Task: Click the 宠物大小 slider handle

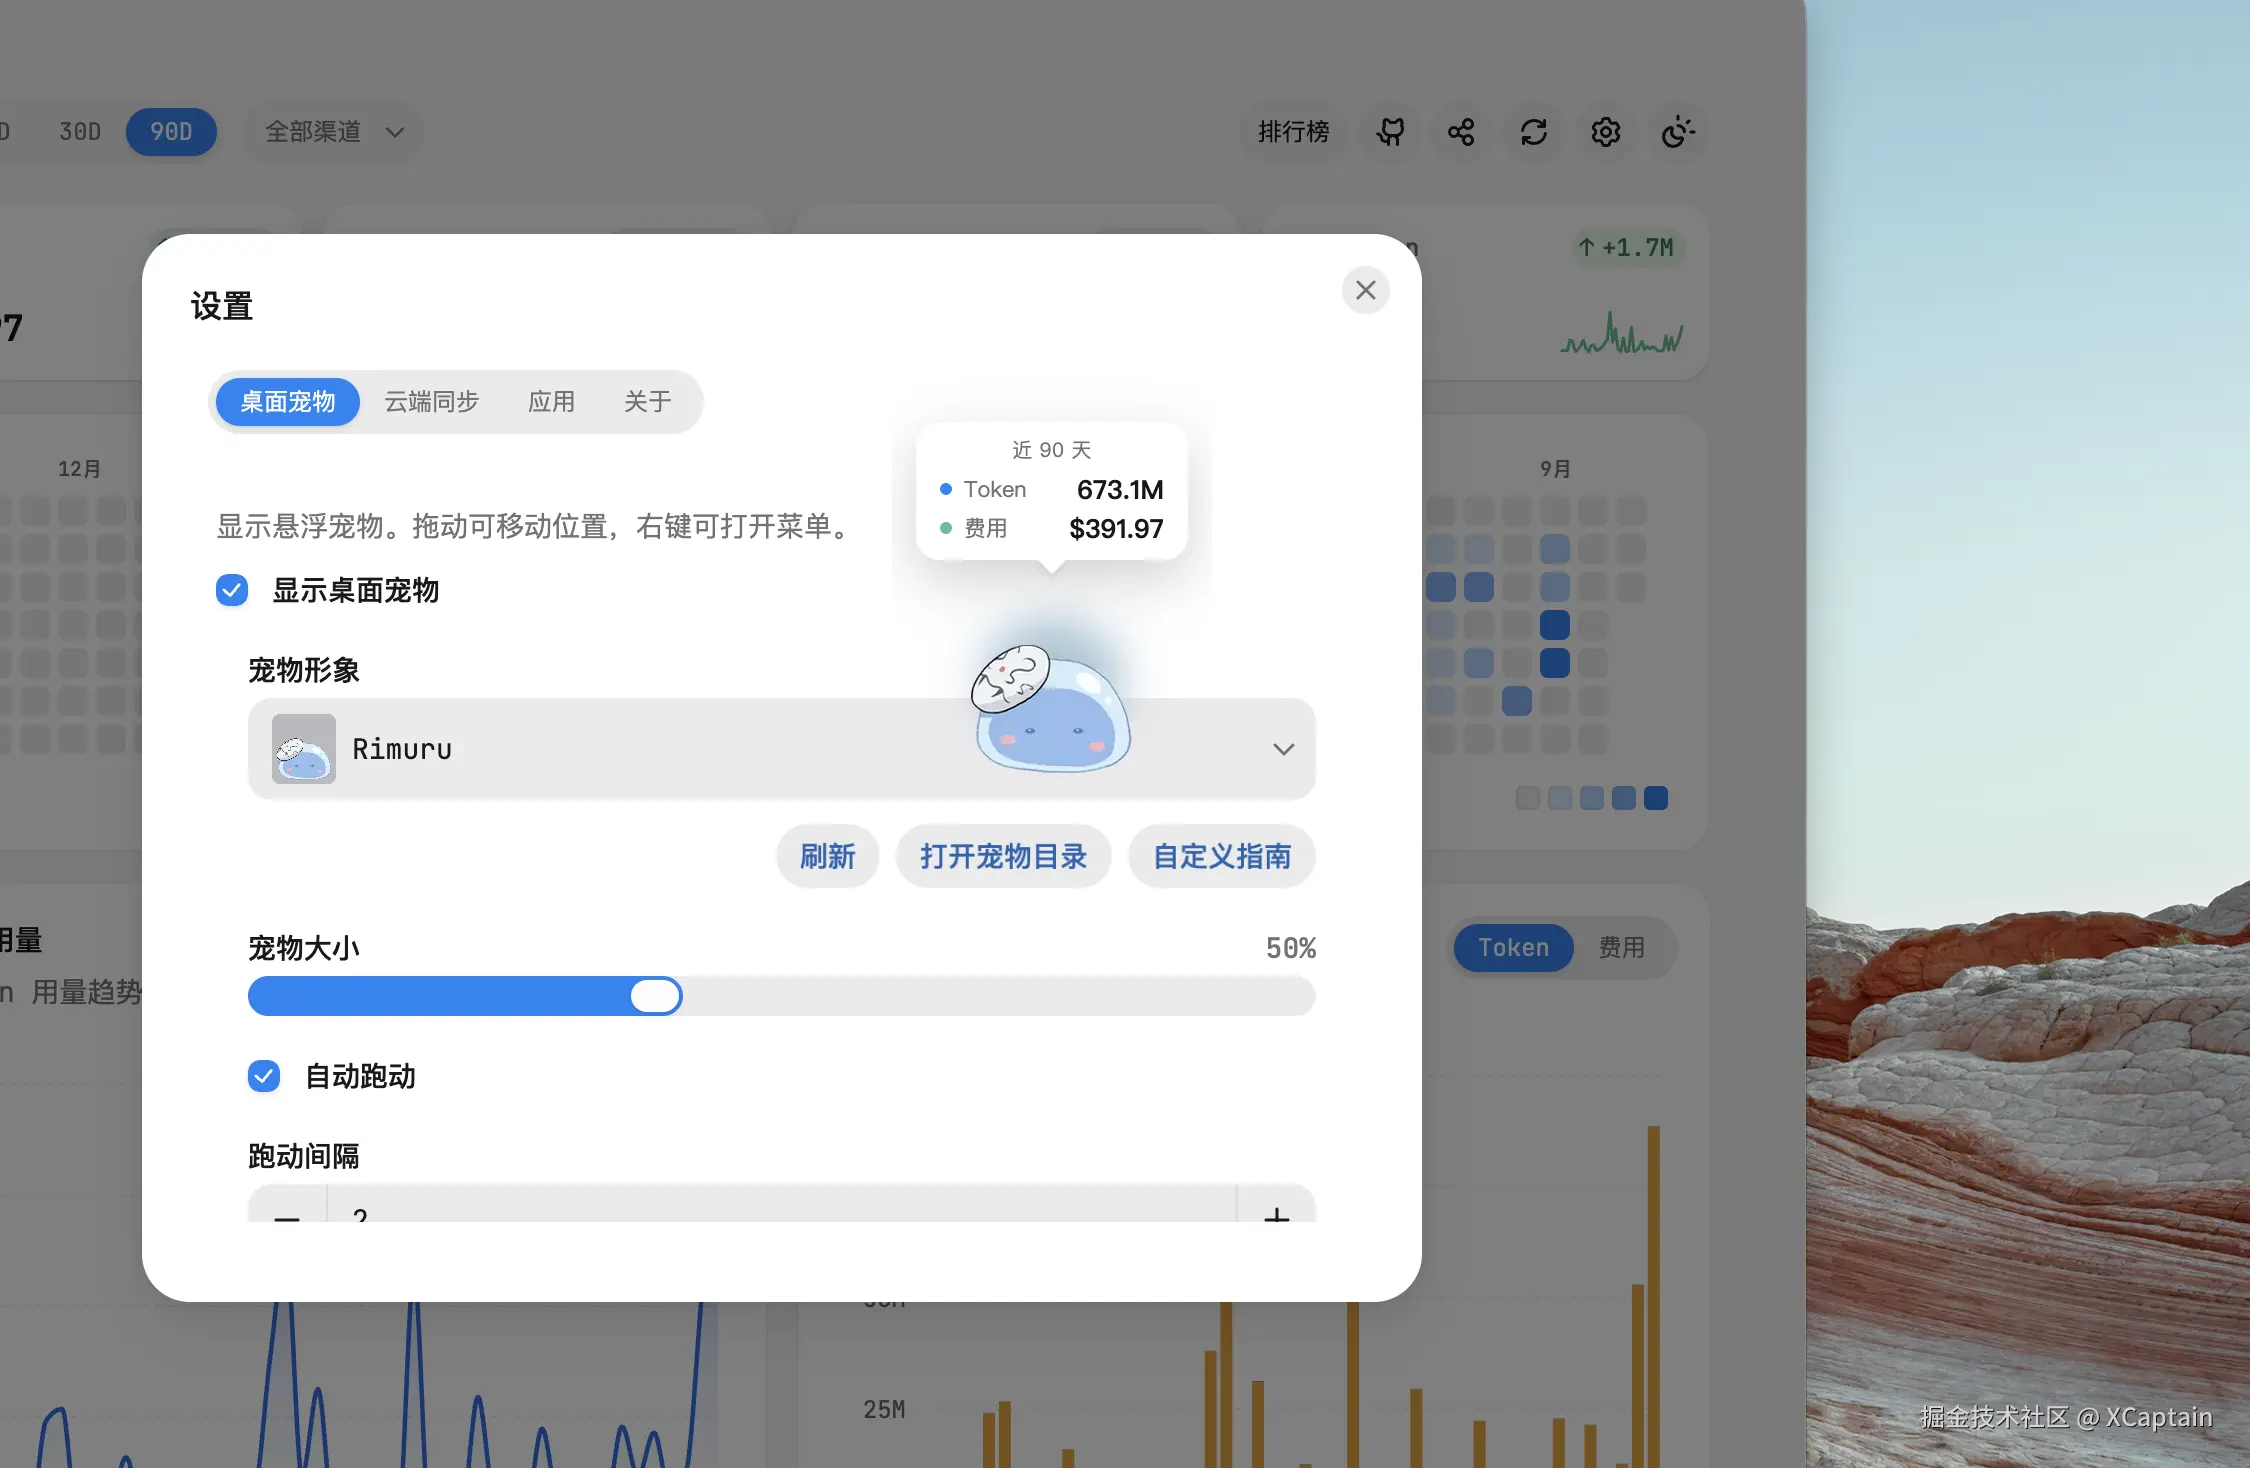Action: [656, 996]
